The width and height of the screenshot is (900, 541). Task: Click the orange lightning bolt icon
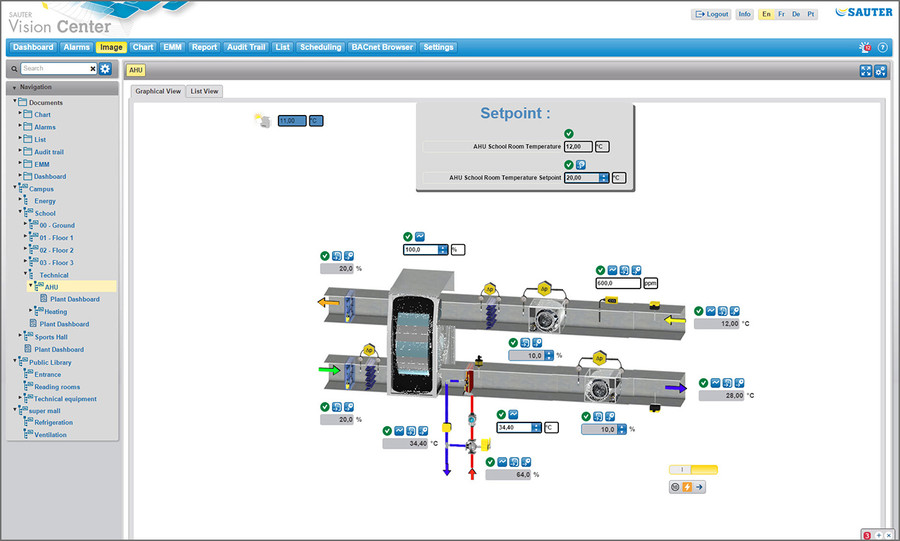coord(687,487)
